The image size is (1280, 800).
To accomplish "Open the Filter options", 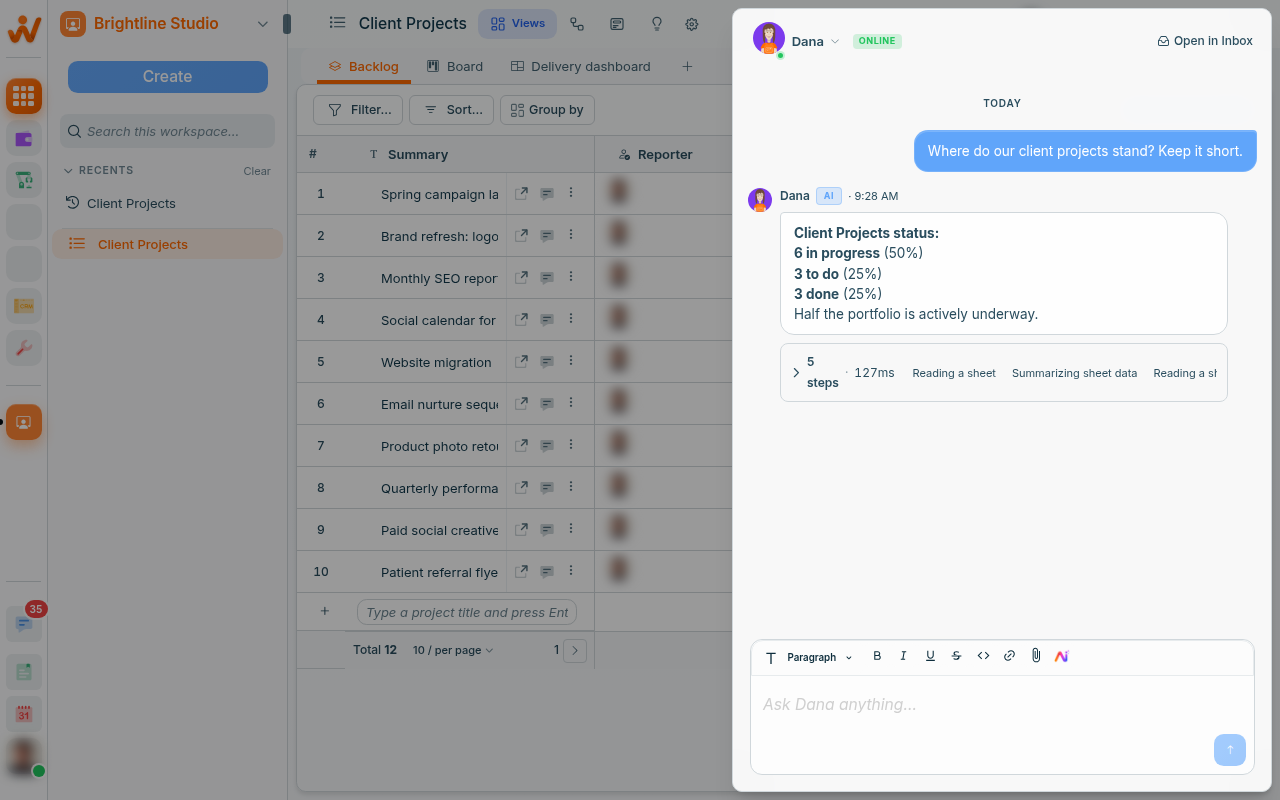I will 359,110.
